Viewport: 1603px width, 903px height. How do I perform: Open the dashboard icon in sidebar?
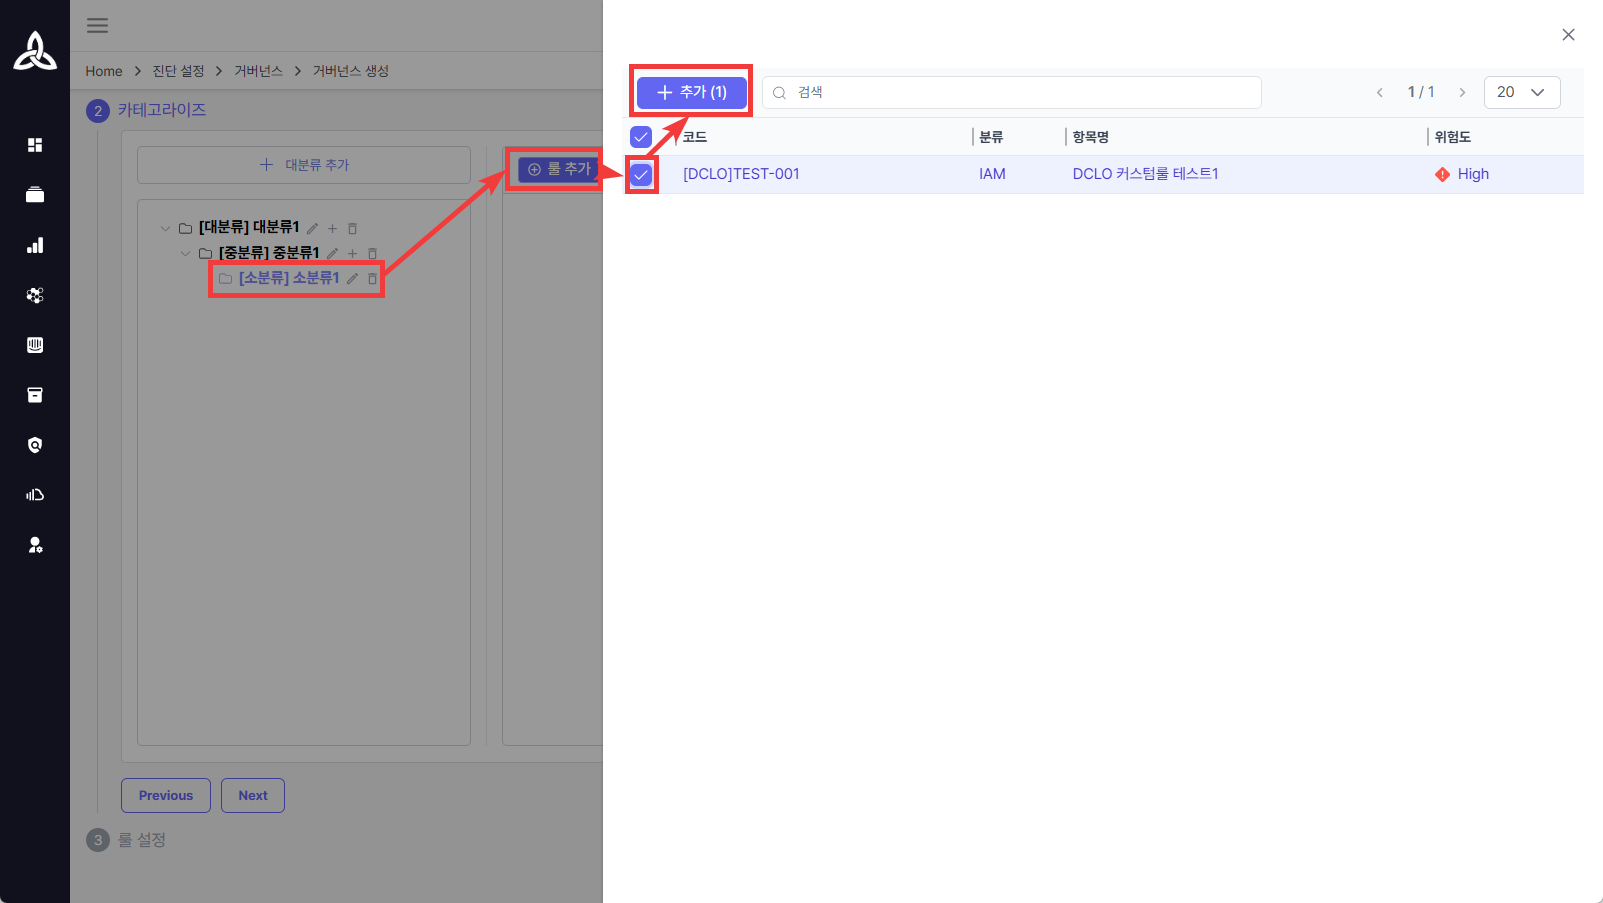coord(35,145)
